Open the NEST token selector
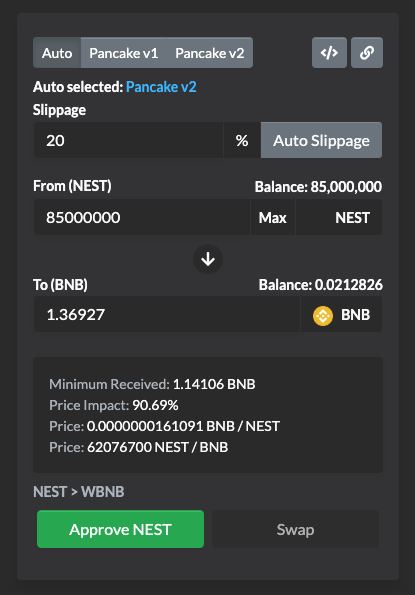Image resolution: width=415 pixels, height=595 pixels. click(339, 217)
